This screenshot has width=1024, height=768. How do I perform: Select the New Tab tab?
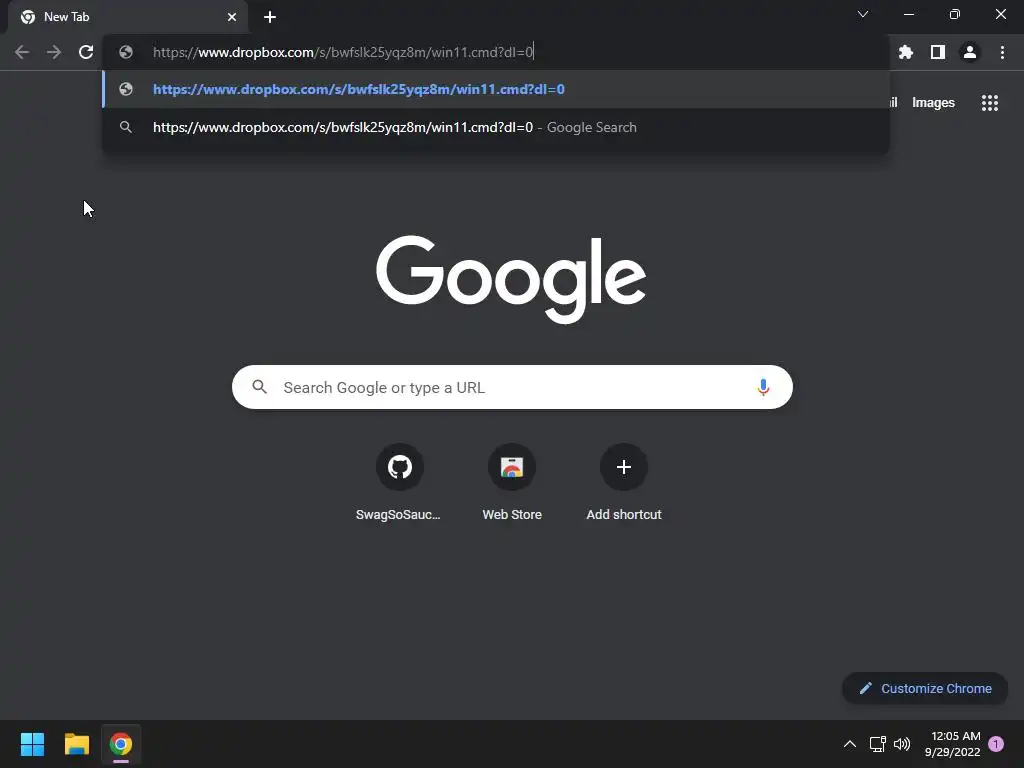click(x=128, y=17)
